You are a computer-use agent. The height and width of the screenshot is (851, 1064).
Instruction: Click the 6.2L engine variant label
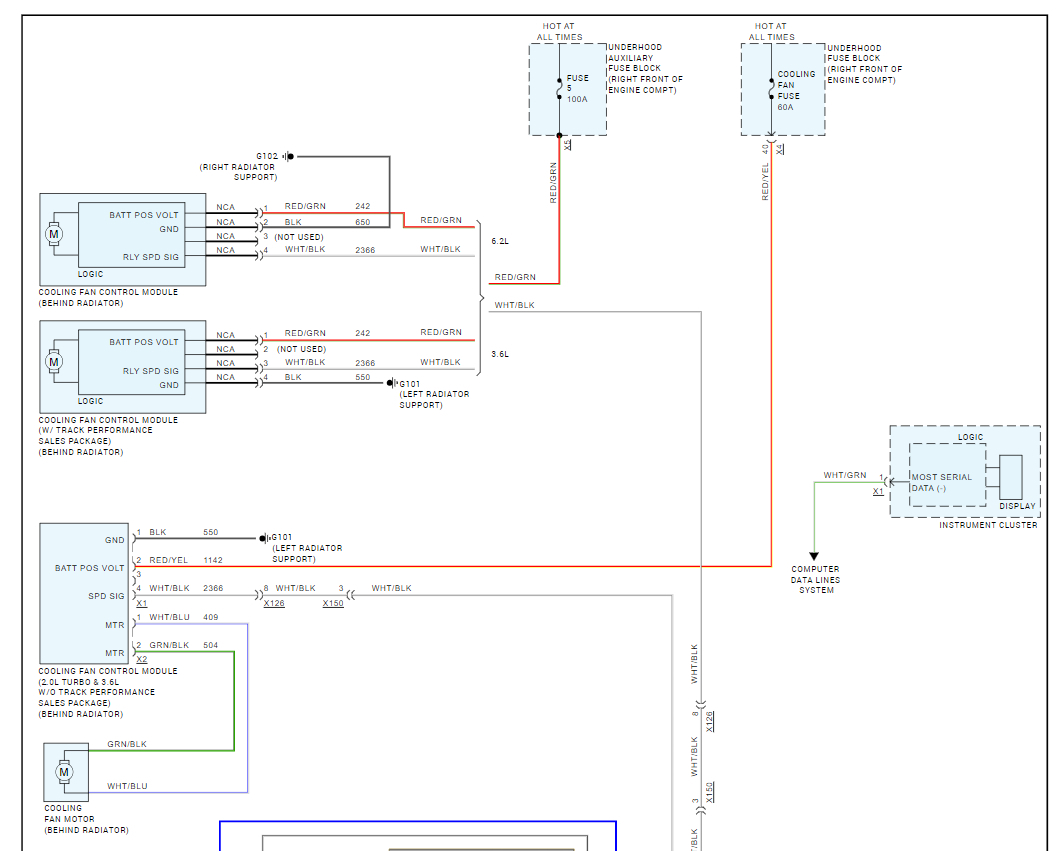tap(500, 241)
